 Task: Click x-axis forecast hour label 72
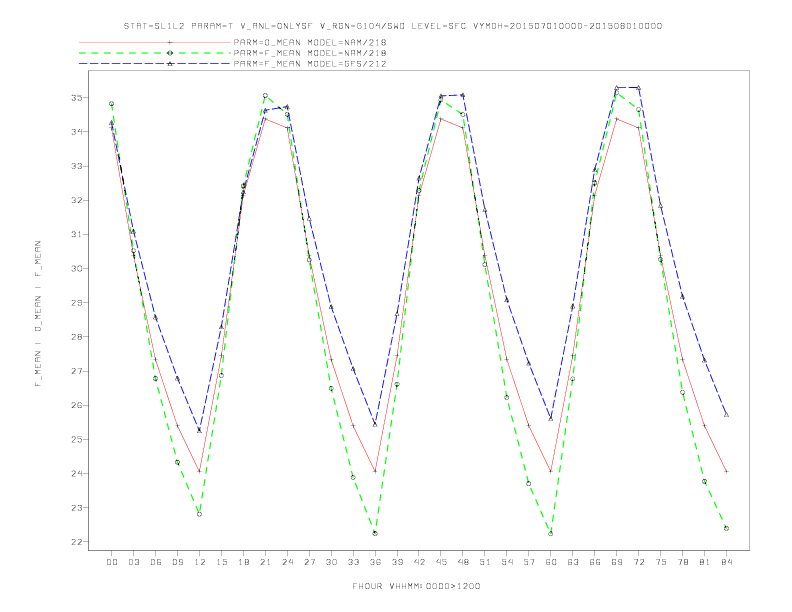tap(638, 562)
